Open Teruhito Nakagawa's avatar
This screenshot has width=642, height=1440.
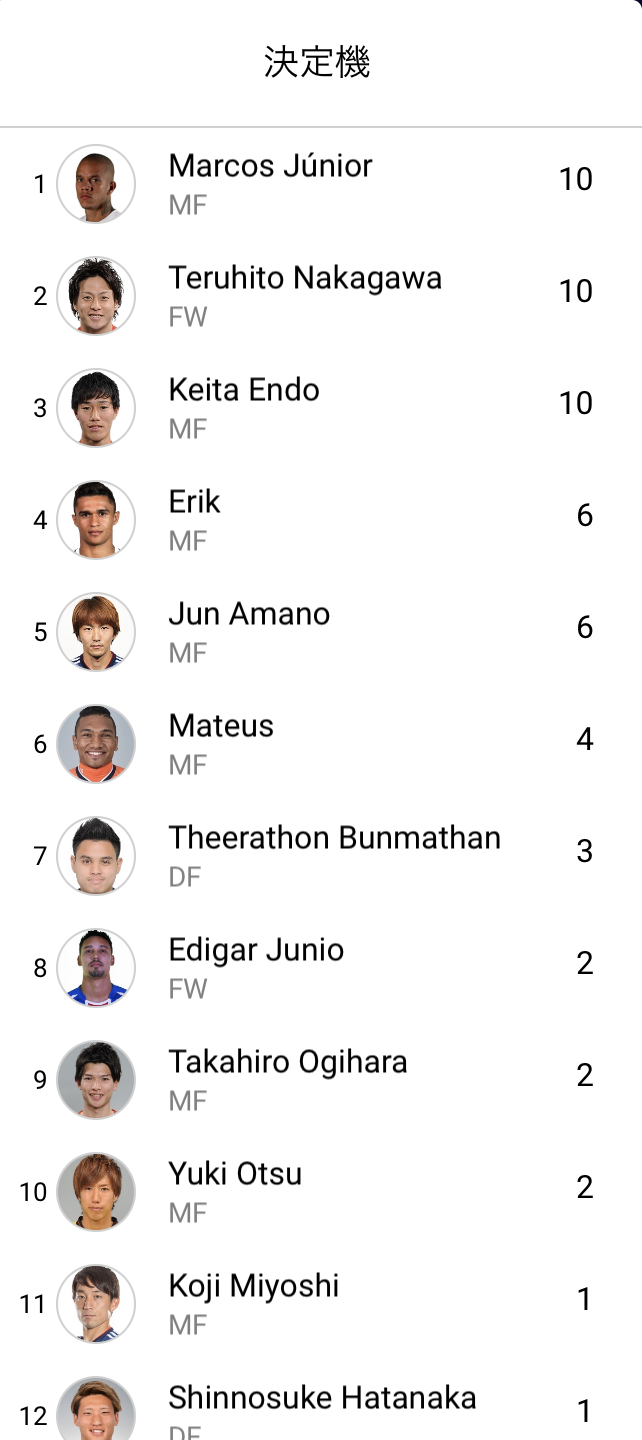click(96, 296)
